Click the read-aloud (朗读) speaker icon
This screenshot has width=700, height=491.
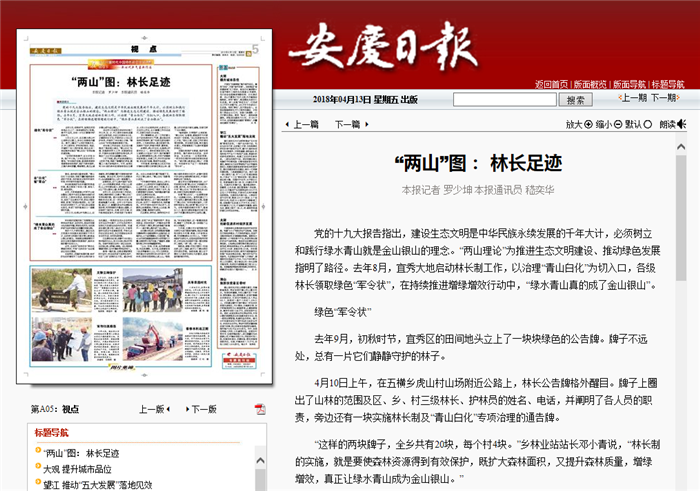683,125
